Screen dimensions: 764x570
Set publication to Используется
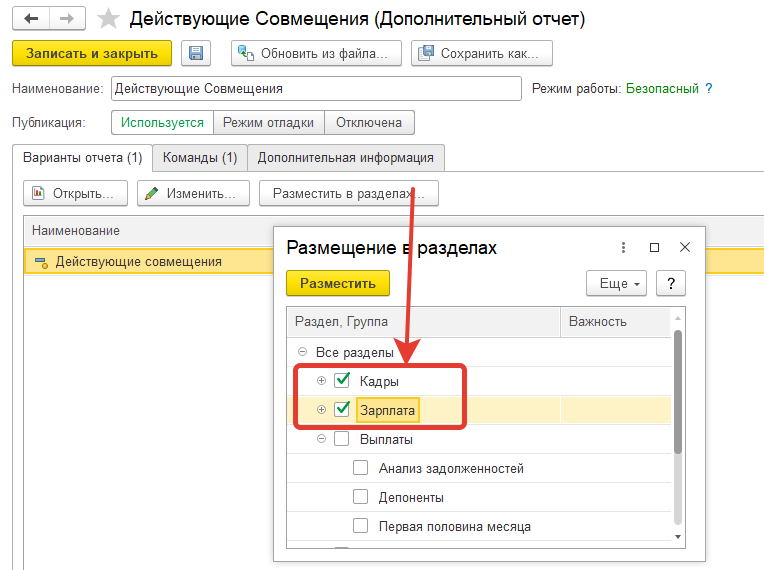tap(162, 122)
